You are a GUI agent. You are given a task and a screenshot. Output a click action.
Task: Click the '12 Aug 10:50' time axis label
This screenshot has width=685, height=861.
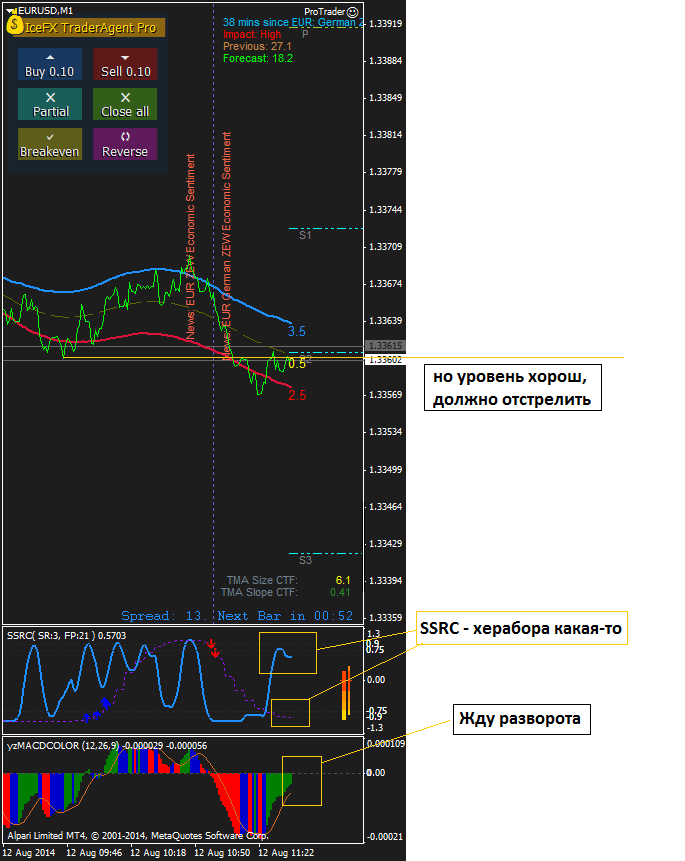point(222,853)
